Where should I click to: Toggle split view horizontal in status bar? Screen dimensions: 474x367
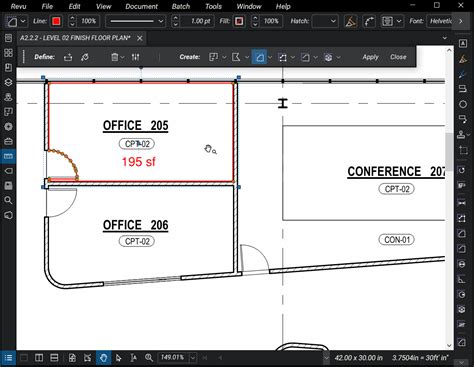point(54,358)
